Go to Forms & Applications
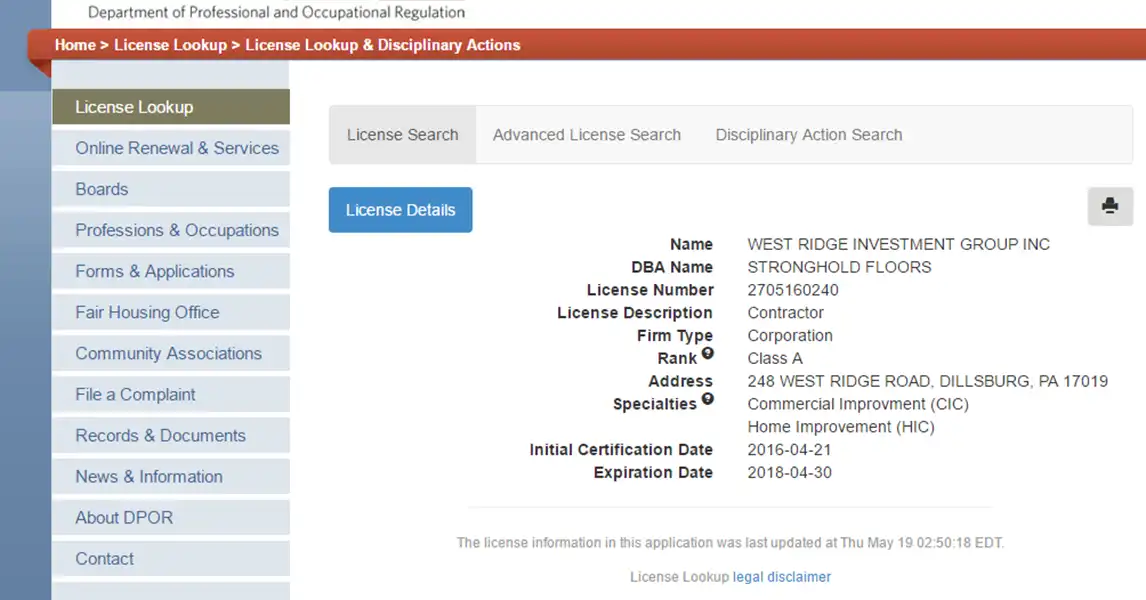1146x600 pixels. click(x=171, y=271)
